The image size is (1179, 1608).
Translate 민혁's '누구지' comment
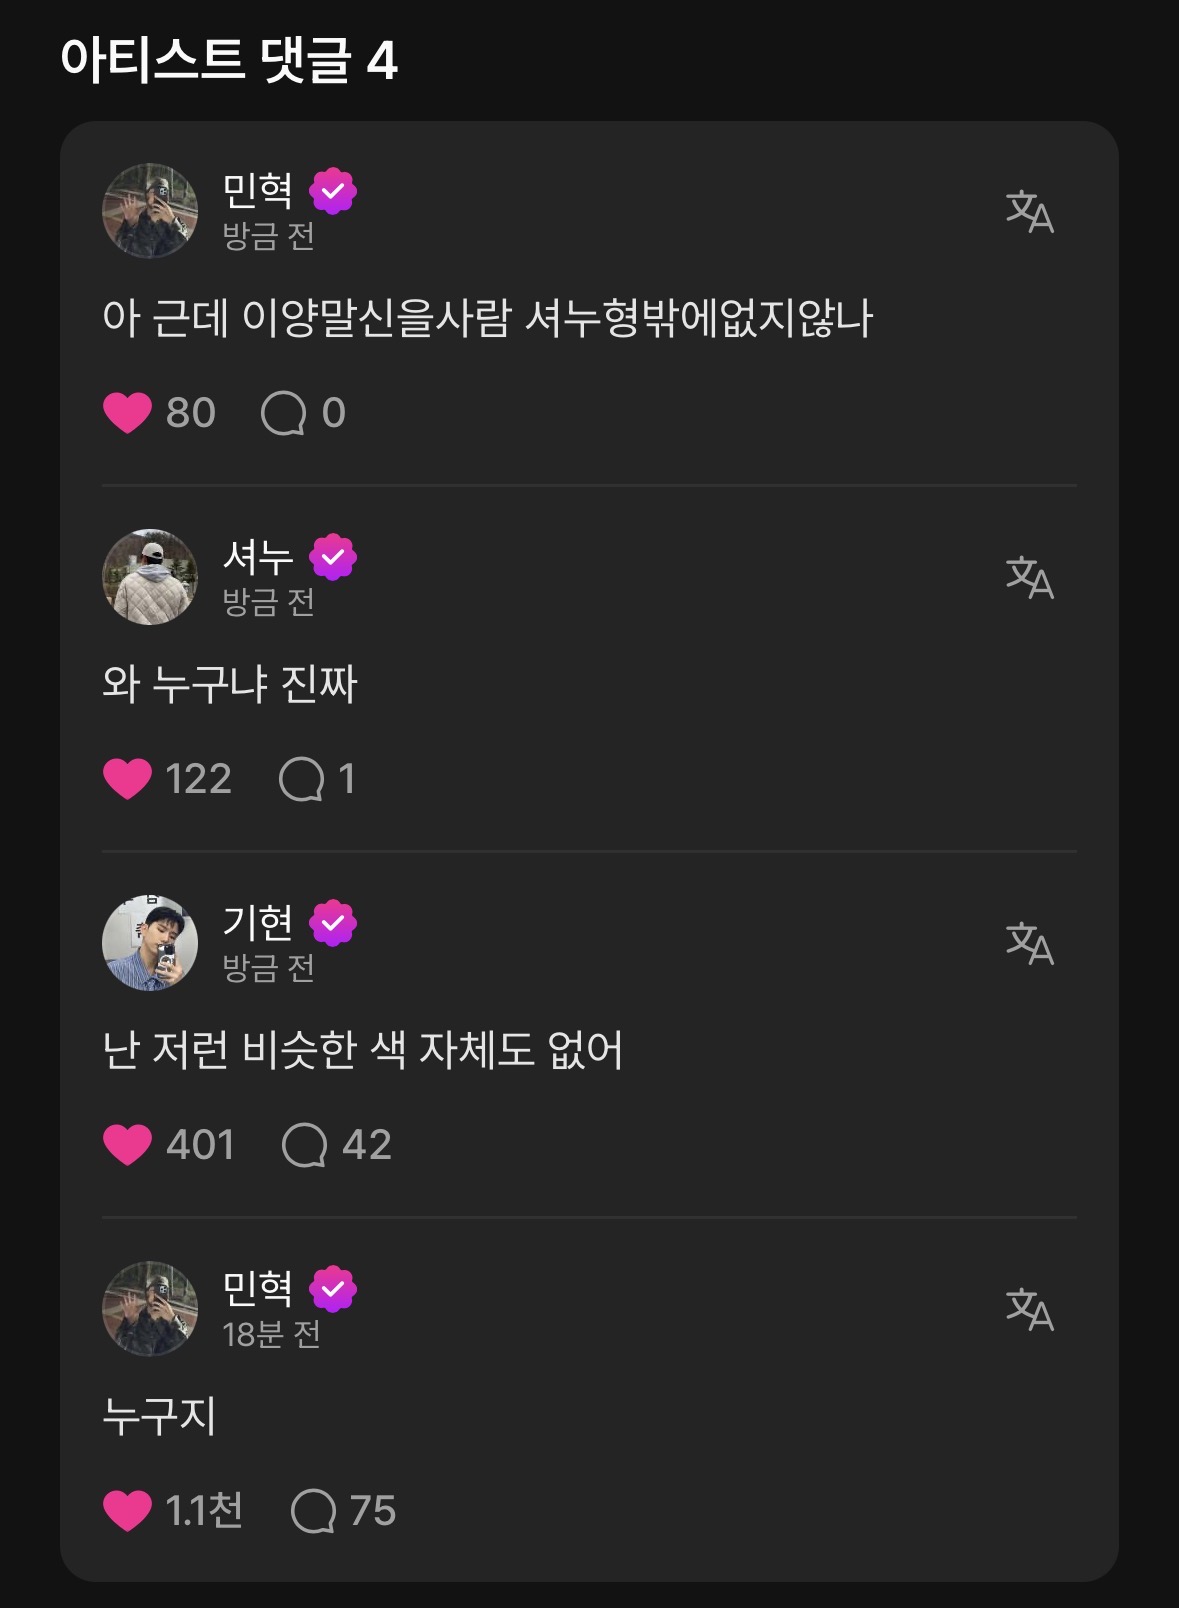[x=1029, y=1309]
